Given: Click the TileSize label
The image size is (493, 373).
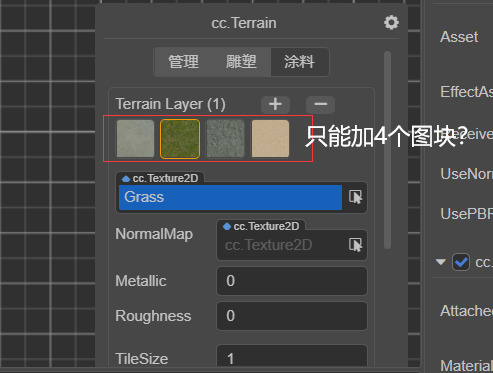Looking at the screenshot, I should pos(142,359).
